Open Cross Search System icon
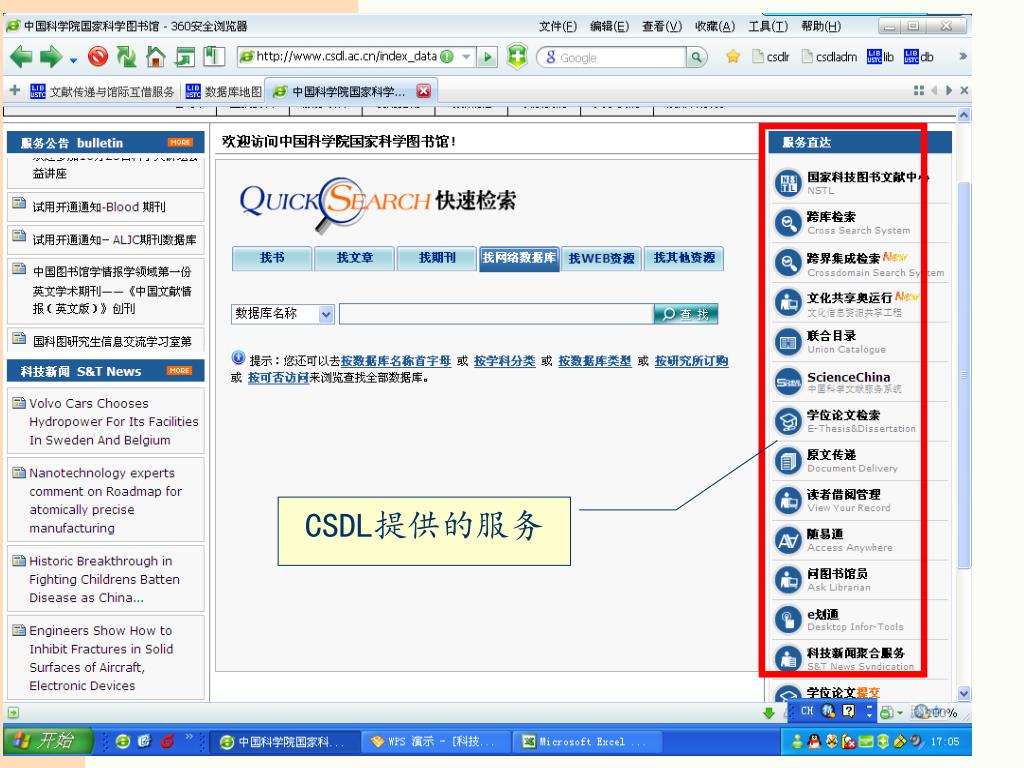The image size is (1024, 768). point(788,223)
